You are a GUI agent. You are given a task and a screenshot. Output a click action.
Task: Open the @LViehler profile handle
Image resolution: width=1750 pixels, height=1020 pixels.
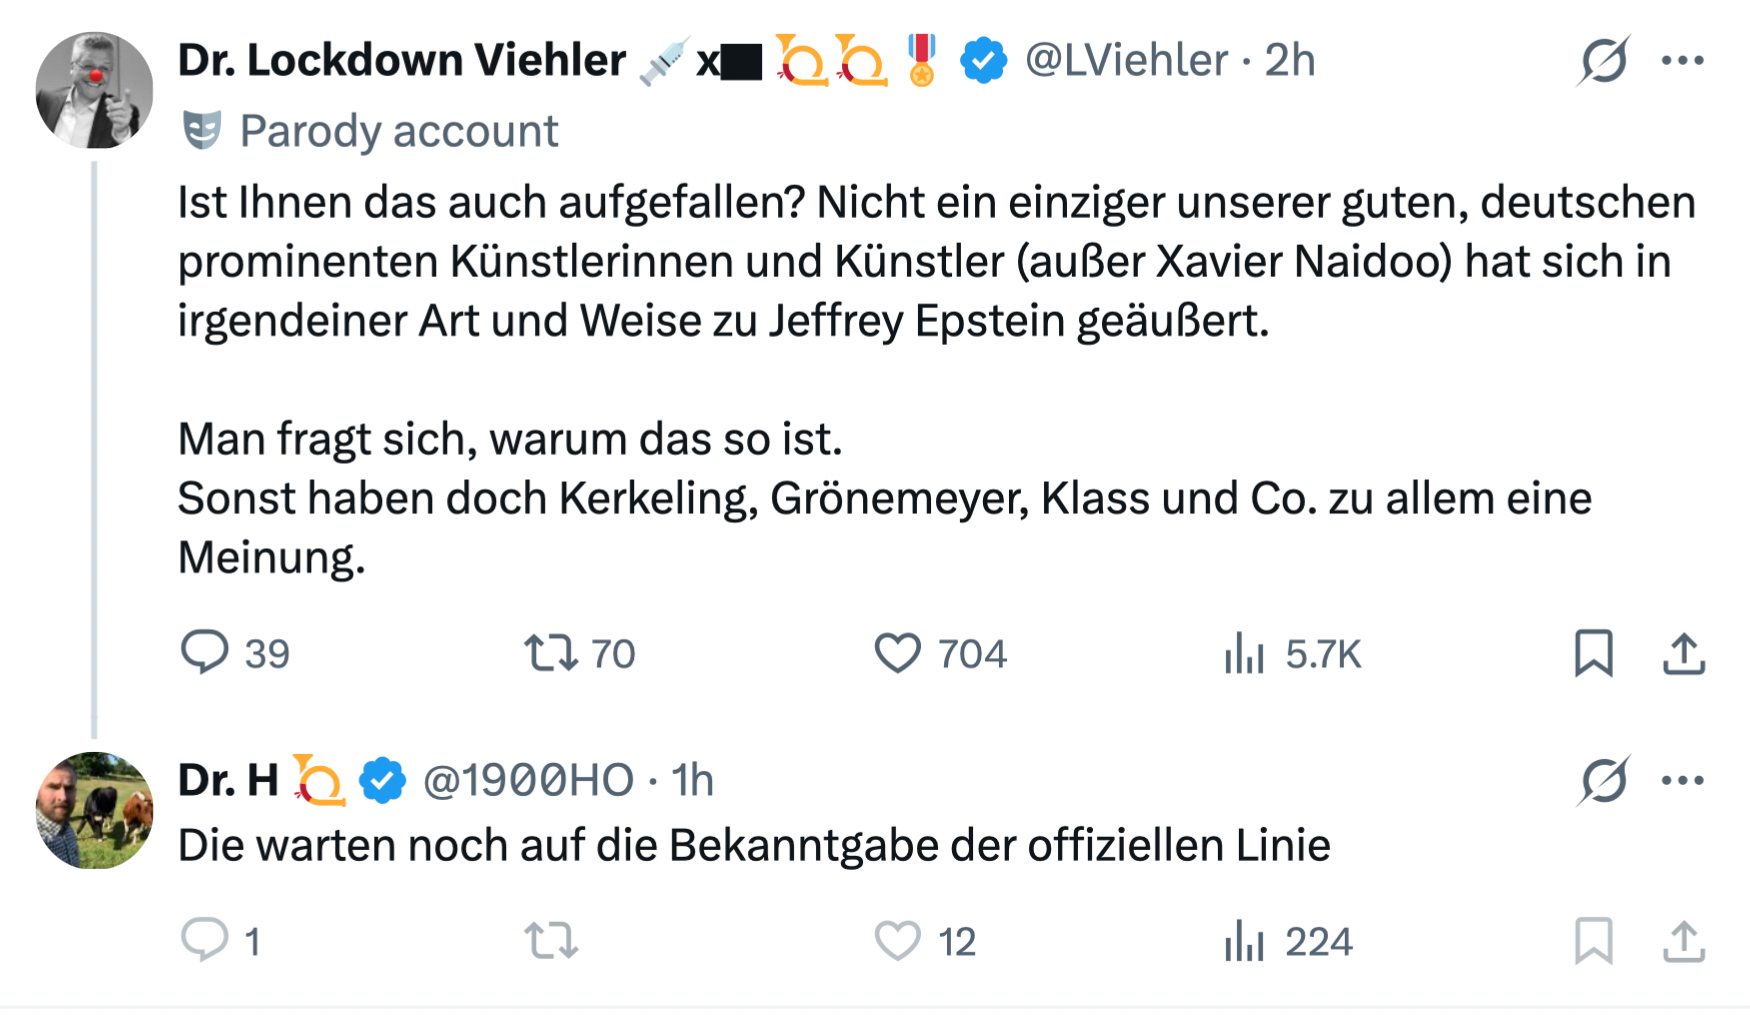[x=1126, y=60]
